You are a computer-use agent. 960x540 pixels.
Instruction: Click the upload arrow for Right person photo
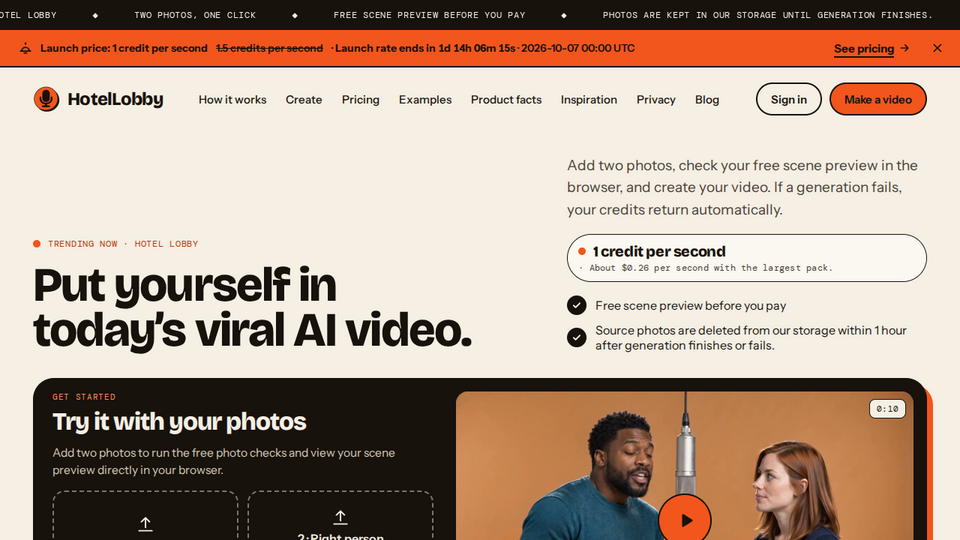pyautogui.click(x=340, y=517)
